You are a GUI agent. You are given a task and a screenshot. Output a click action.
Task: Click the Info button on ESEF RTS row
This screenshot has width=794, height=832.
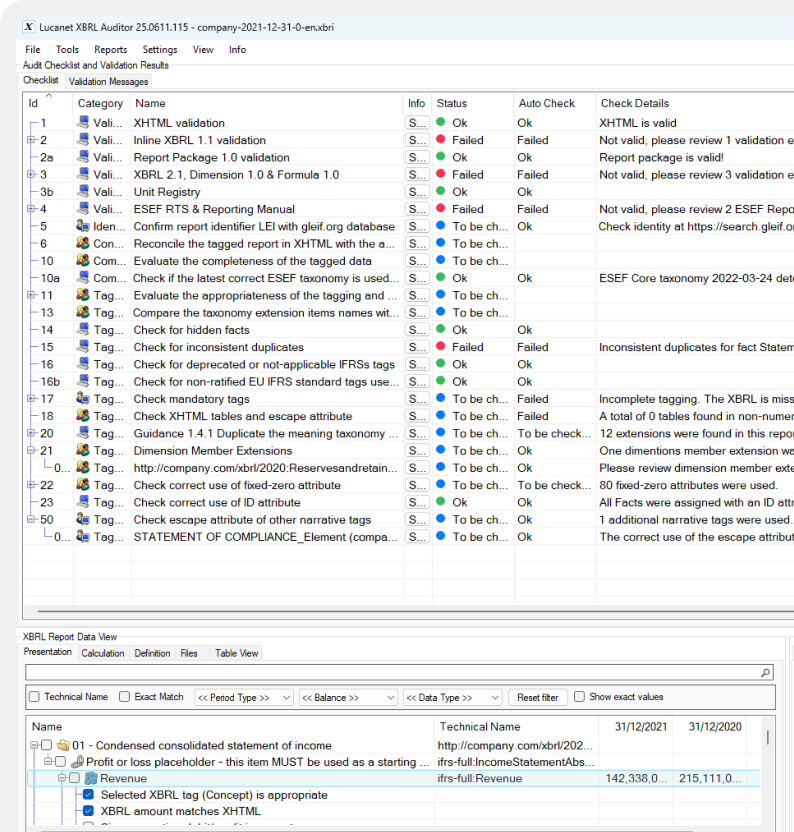(416, 210)
